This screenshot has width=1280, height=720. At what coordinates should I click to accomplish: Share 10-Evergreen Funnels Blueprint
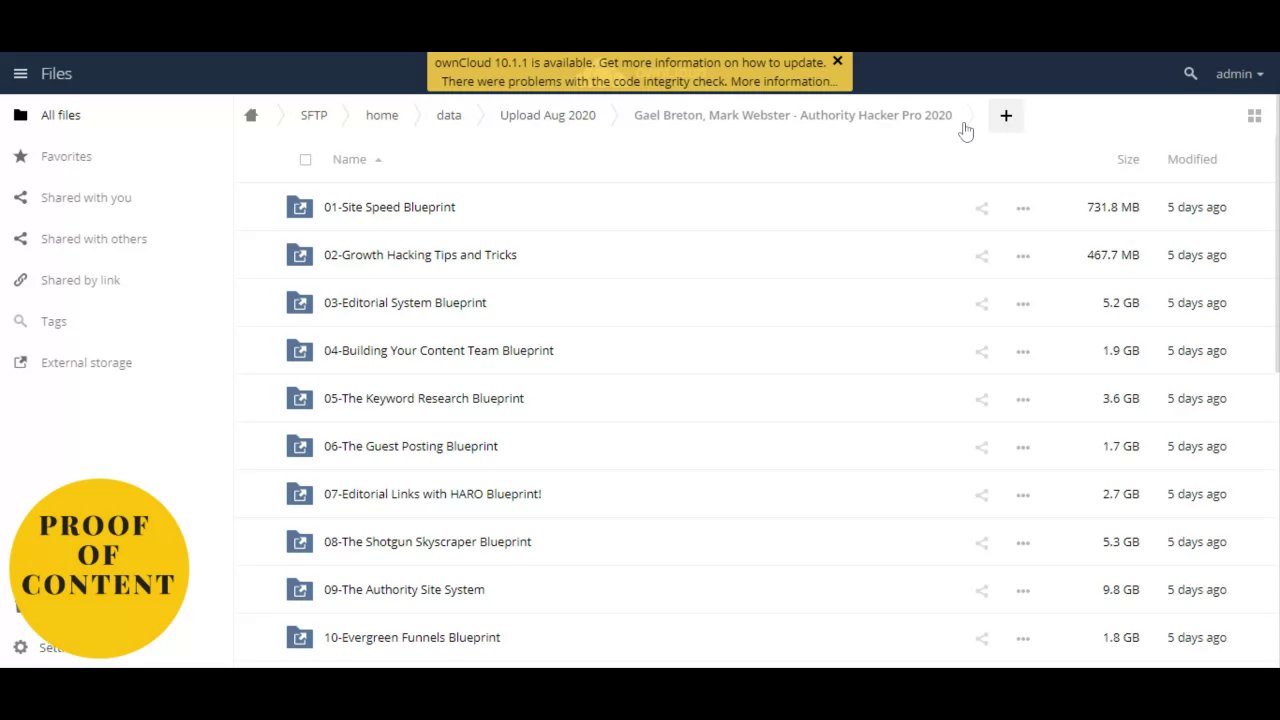(x=982, y=638)
